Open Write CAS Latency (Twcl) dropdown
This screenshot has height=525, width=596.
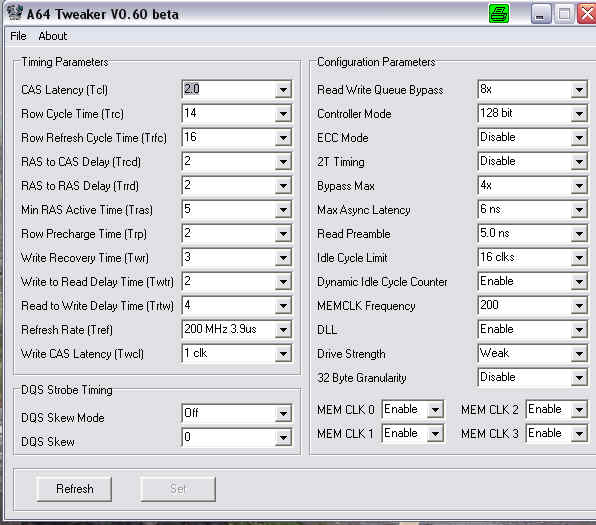click(283, 354)
